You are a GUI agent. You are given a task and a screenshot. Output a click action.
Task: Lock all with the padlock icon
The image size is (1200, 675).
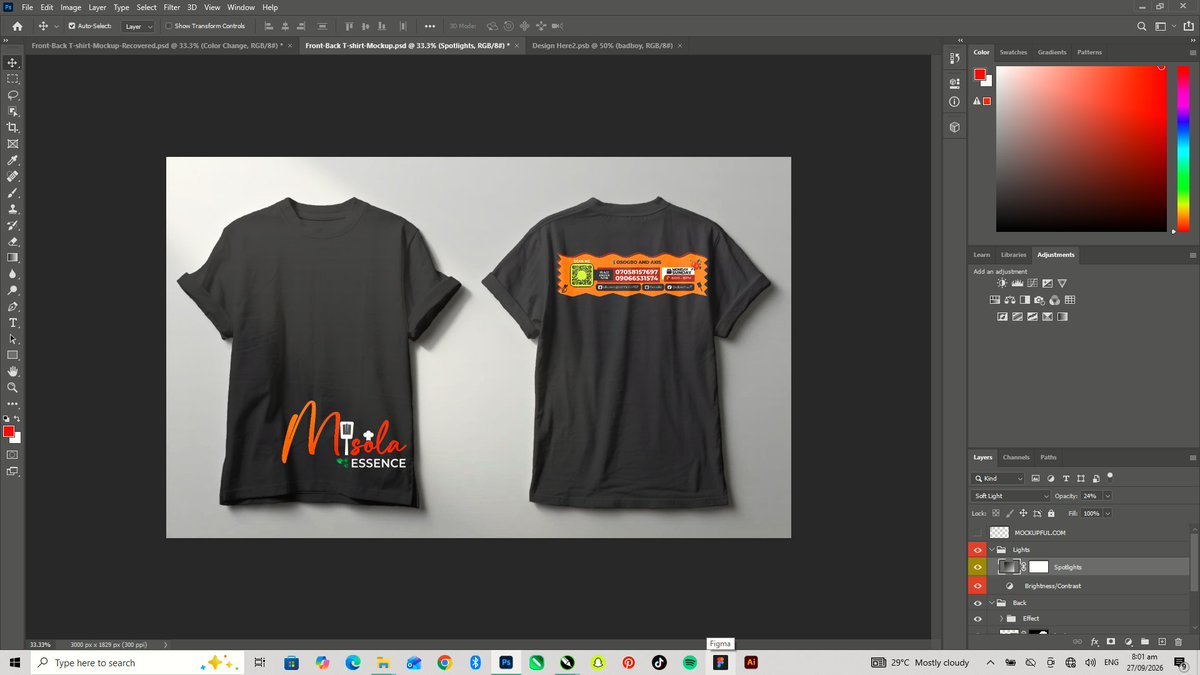(1050, 513)
